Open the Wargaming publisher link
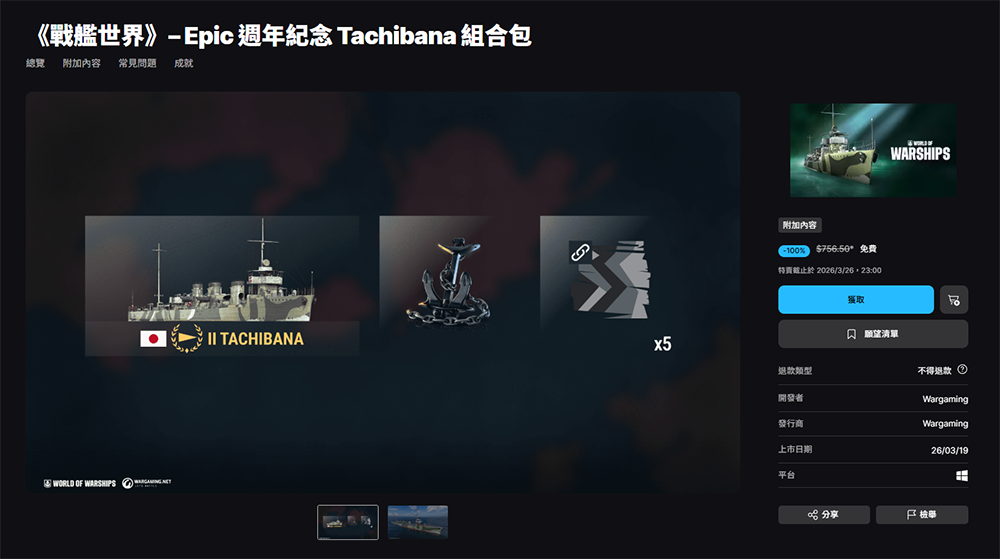The height and width of the screenshot is (559, 1000). coord(945,423)
